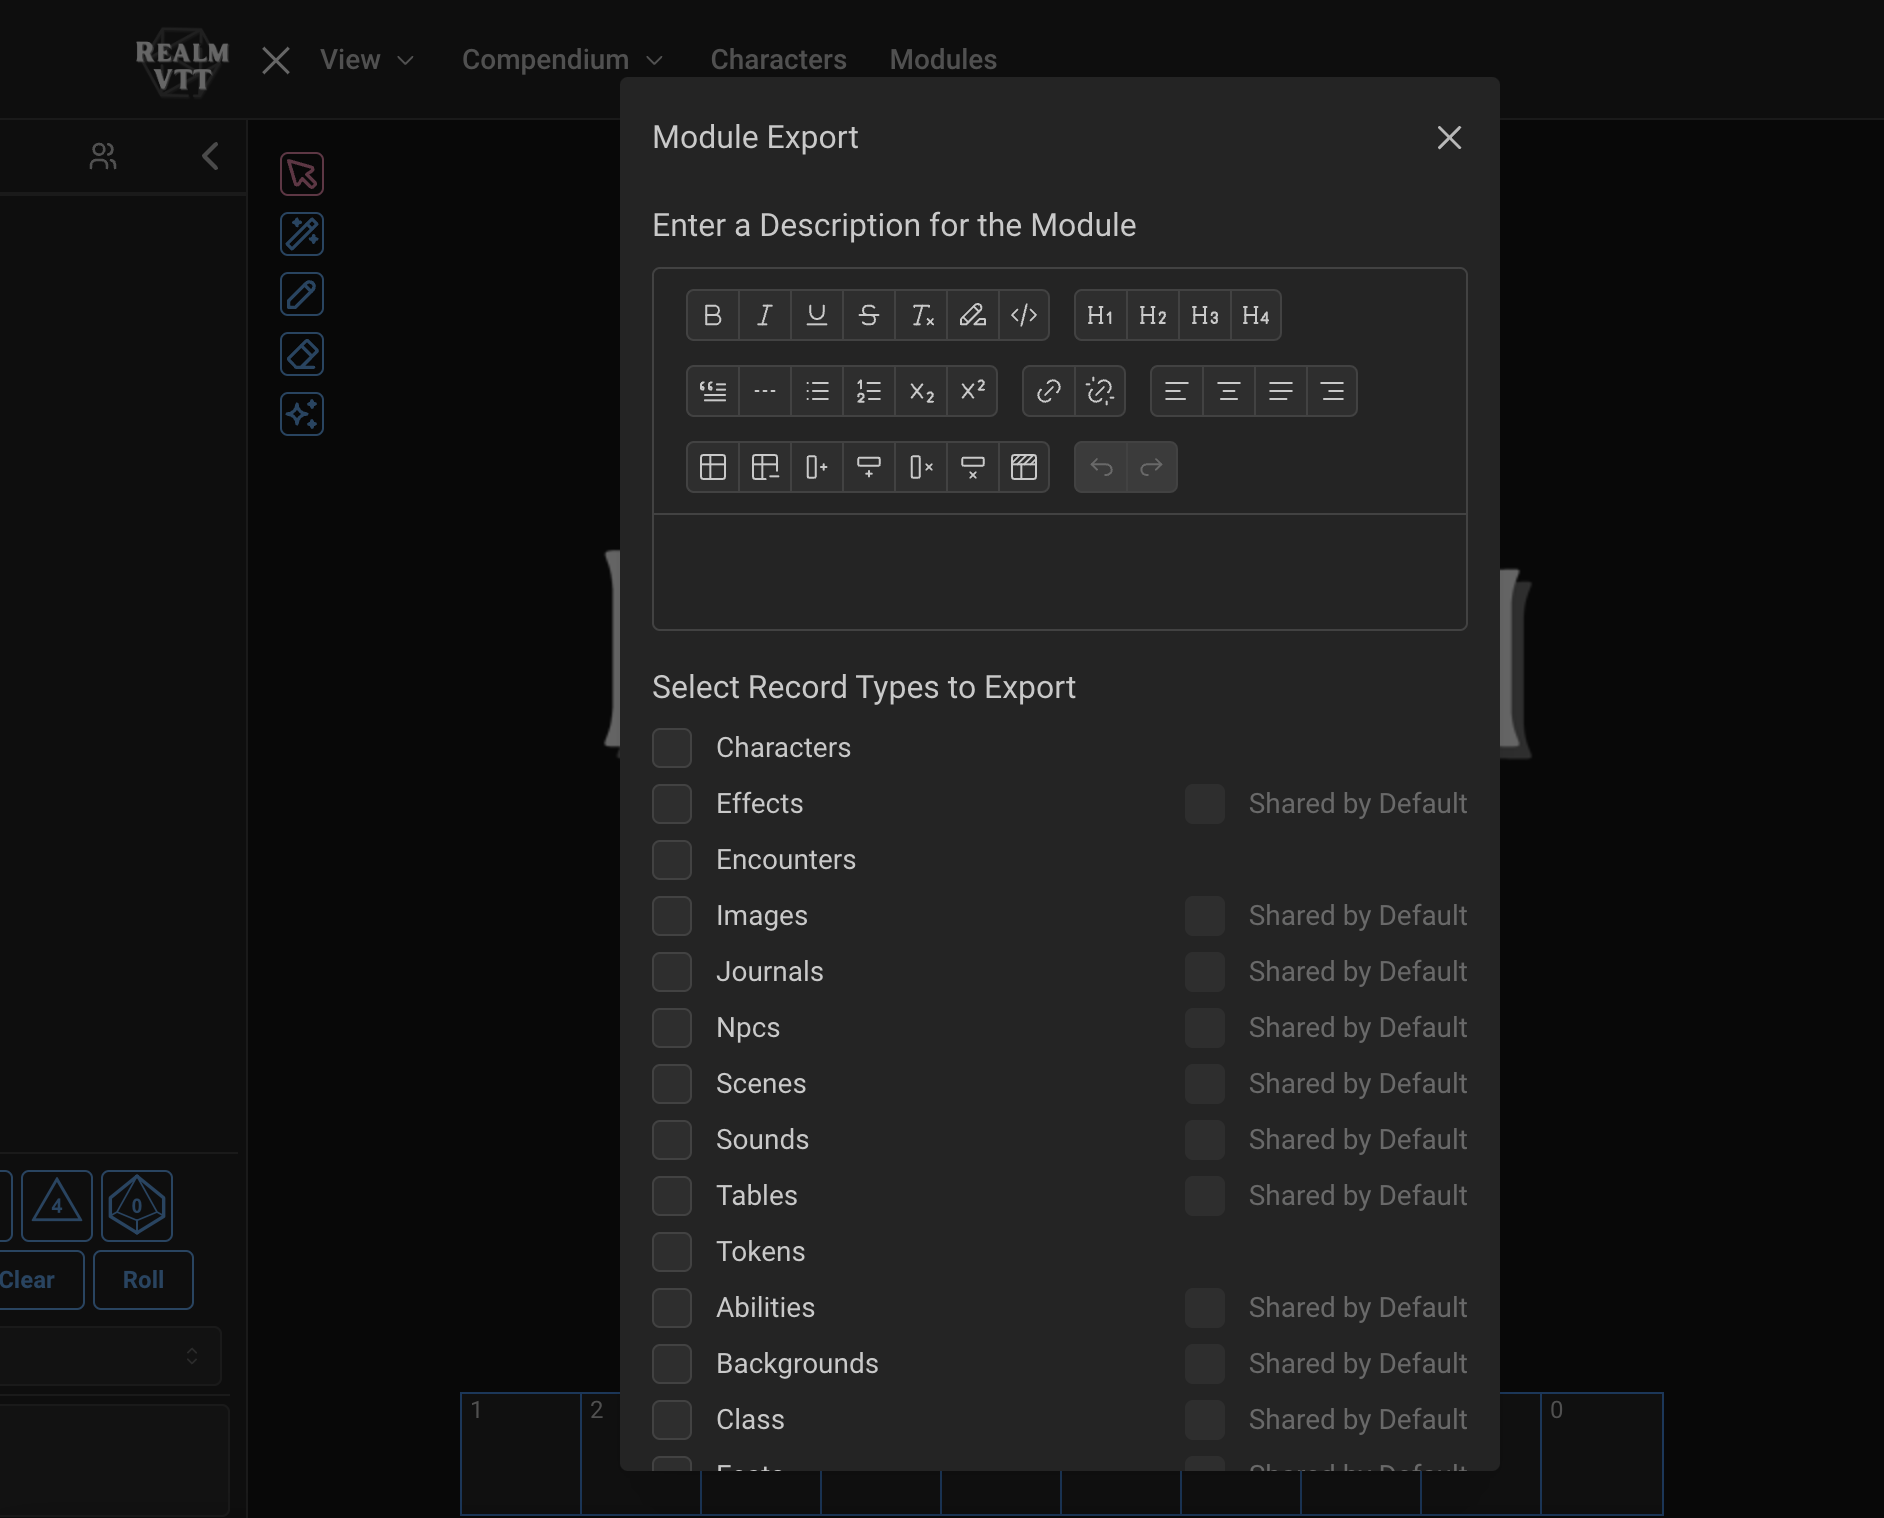Open the dice selector combo box
This screenshot has width=1884, height=1518.
point(111,1356)
